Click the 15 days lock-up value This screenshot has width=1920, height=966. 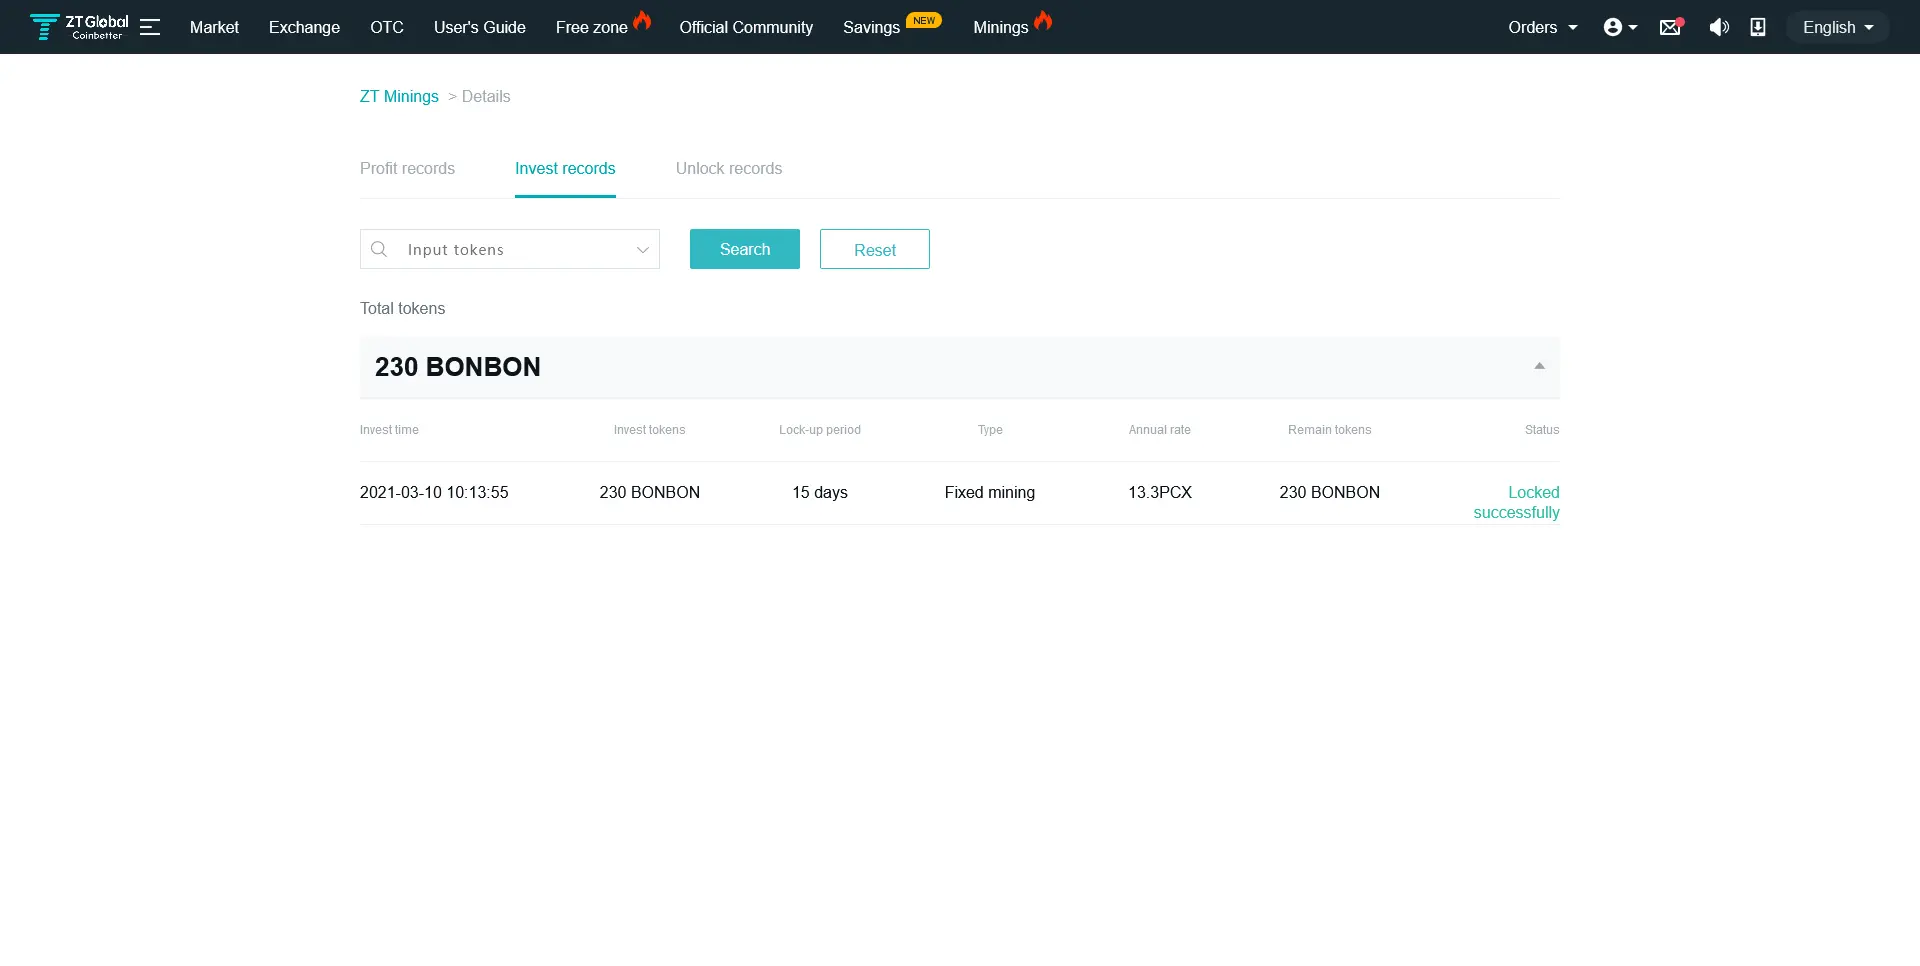click(x=820, y=492)
